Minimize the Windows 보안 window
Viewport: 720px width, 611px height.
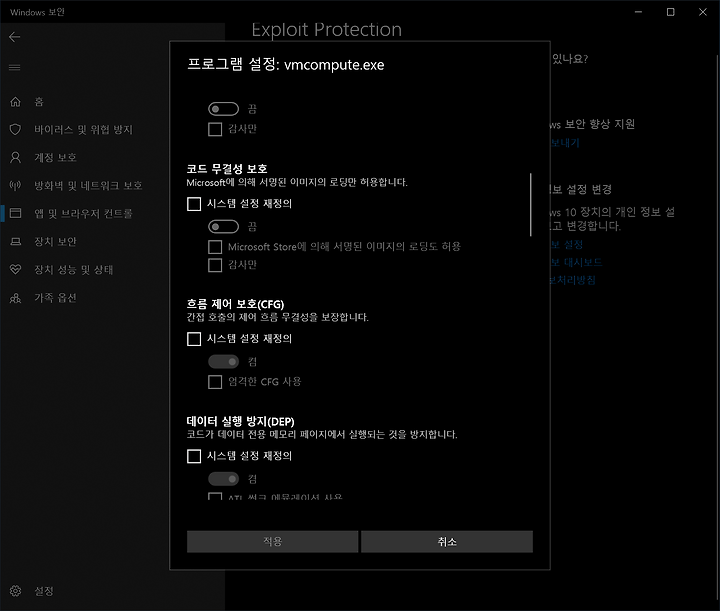coord(638,12)
